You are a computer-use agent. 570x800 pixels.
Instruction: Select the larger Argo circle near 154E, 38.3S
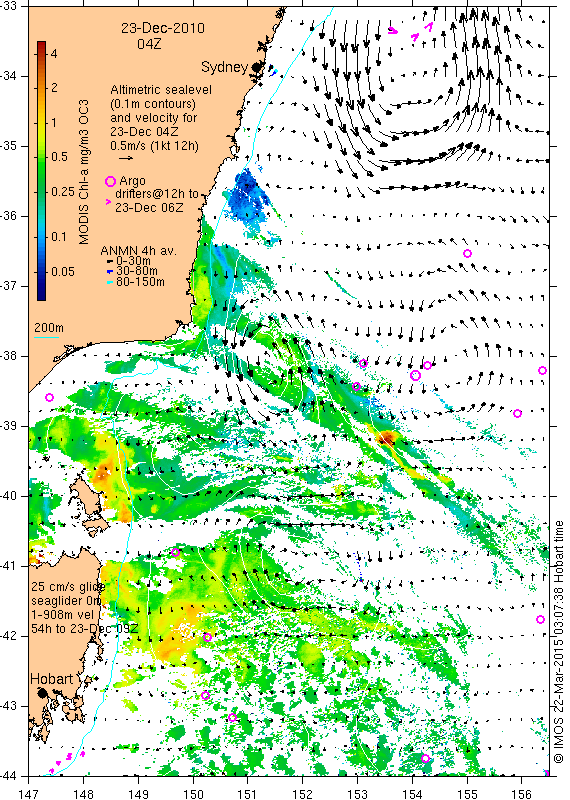coord(415,376)
